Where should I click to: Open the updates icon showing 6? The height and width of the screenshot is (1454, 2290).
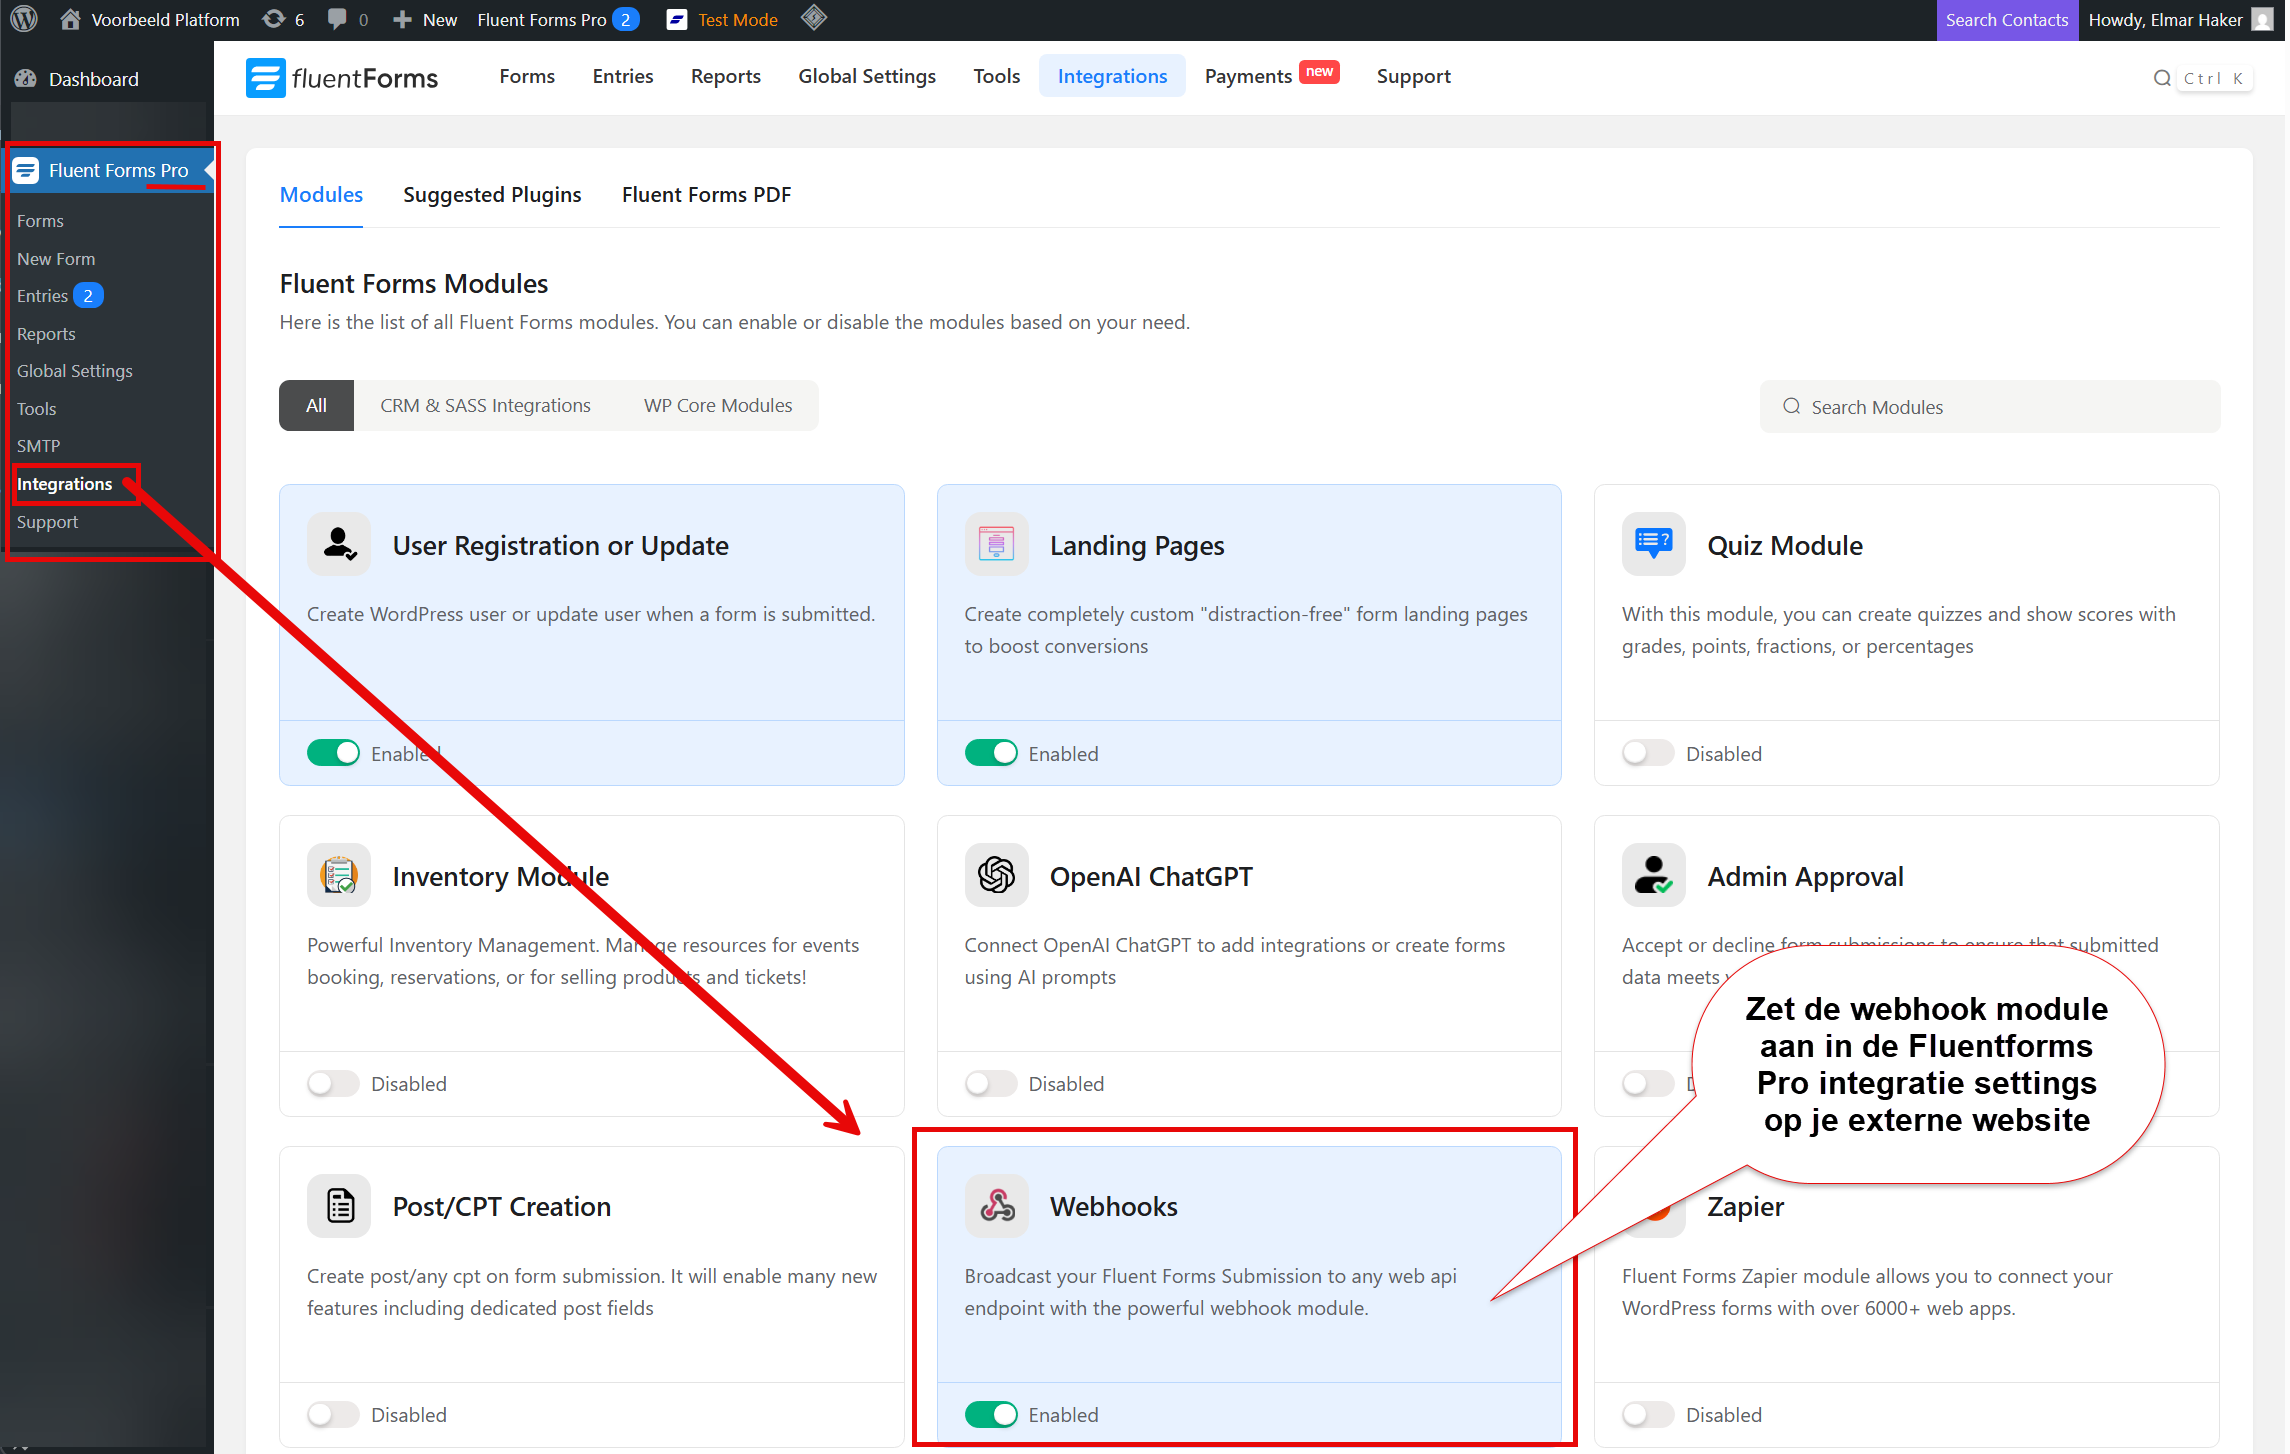point(273,19)
